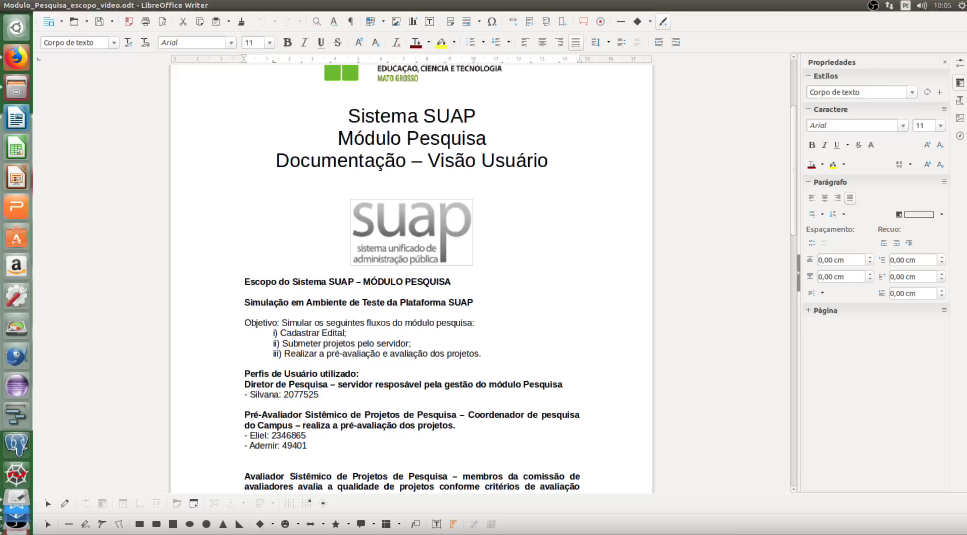Export as PDF icon in toolbar
Screen dimensions: 967x535
[128, 22]
